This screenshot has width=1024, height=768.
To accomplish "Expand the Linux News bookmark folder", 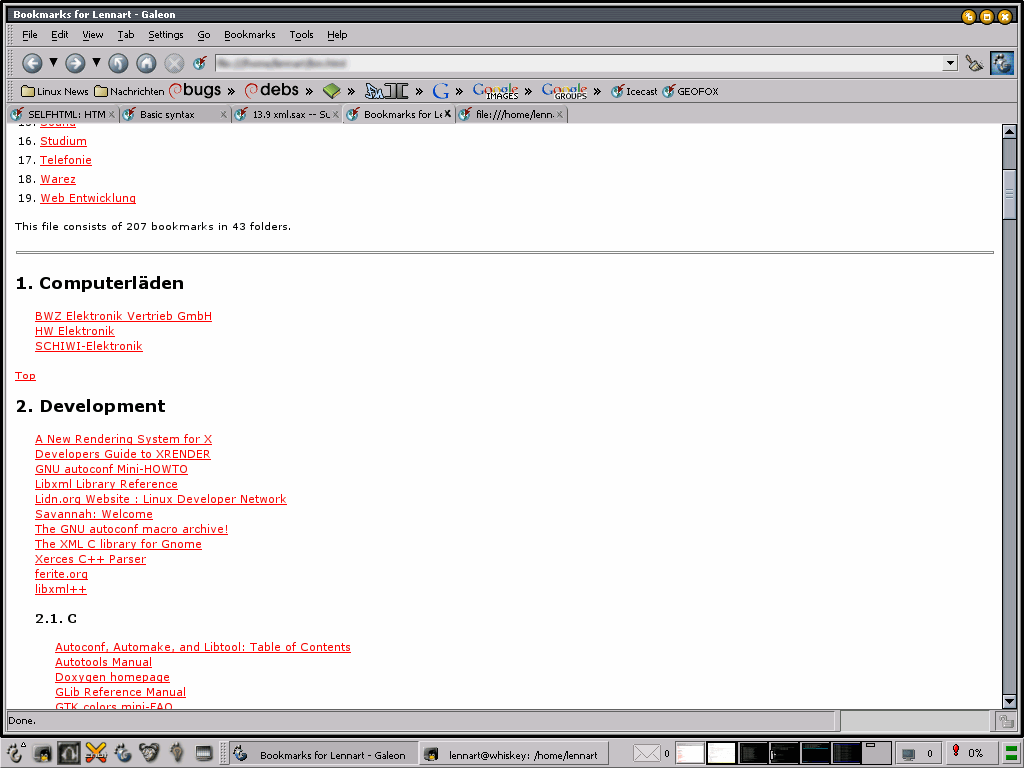I will click(55, 91).
